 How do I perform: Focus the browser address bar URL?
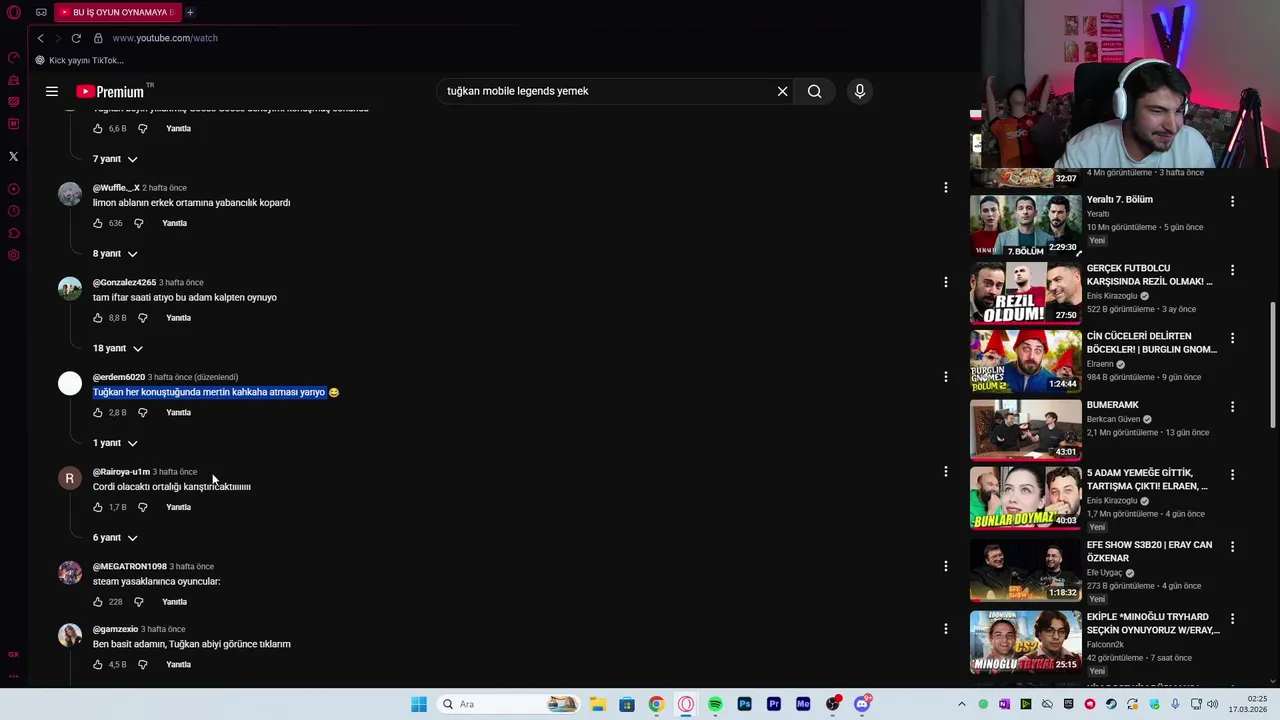click(x=165, y=38)
